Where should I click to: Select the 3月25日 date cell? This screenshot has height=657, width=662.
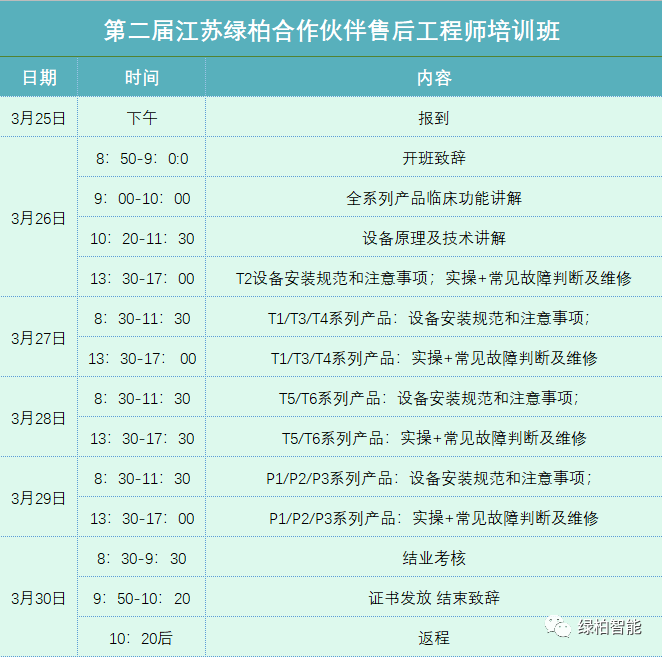(x=39, y=117)
